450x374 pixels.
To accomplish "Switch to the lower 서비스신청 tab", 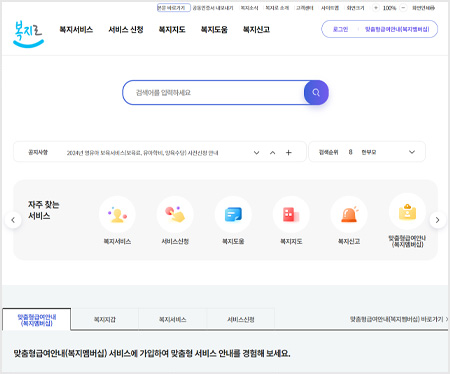I will pyautogui.click(x=241, y=319).
